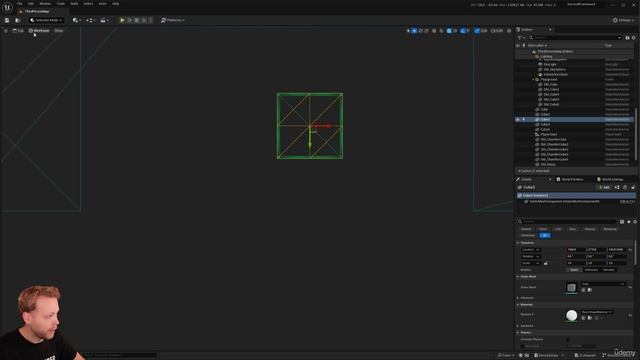Image resolution: width=640 pixels, height=360 pixels.
Task: Switch to the World Partition tab
Action: click(570, 180)
